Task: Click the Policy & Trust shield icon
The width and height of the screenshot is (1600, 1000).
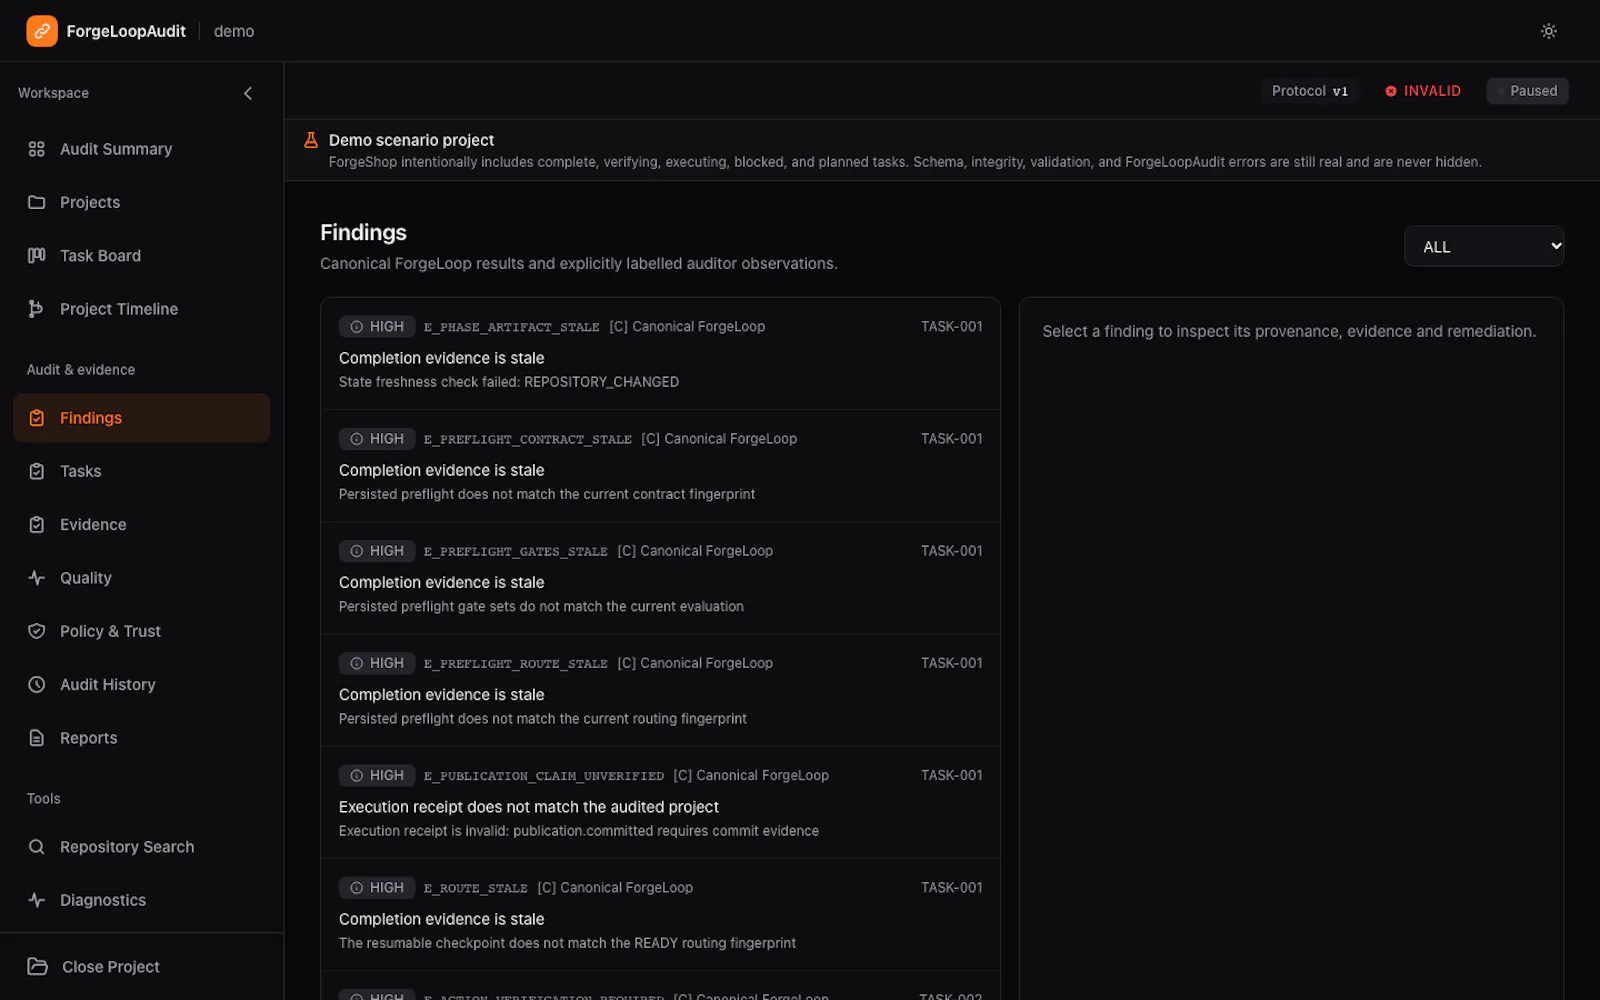Action: coord(37,631)
